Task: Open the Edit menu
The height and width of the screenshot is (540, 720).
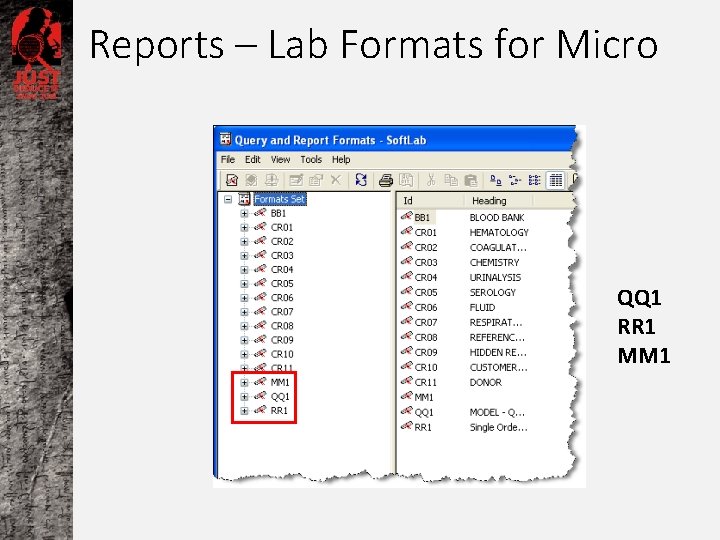Action: pos(253,159)
